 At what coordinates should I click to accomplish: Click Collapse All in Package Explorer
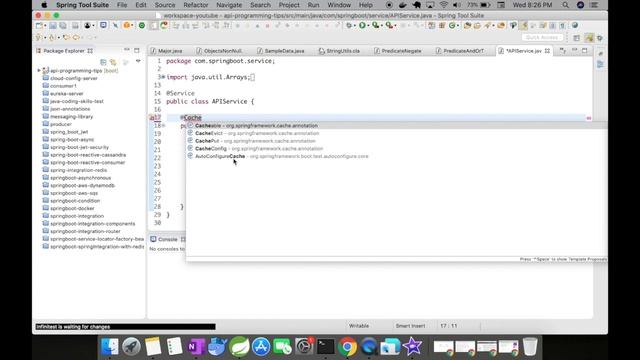point(103,62)
